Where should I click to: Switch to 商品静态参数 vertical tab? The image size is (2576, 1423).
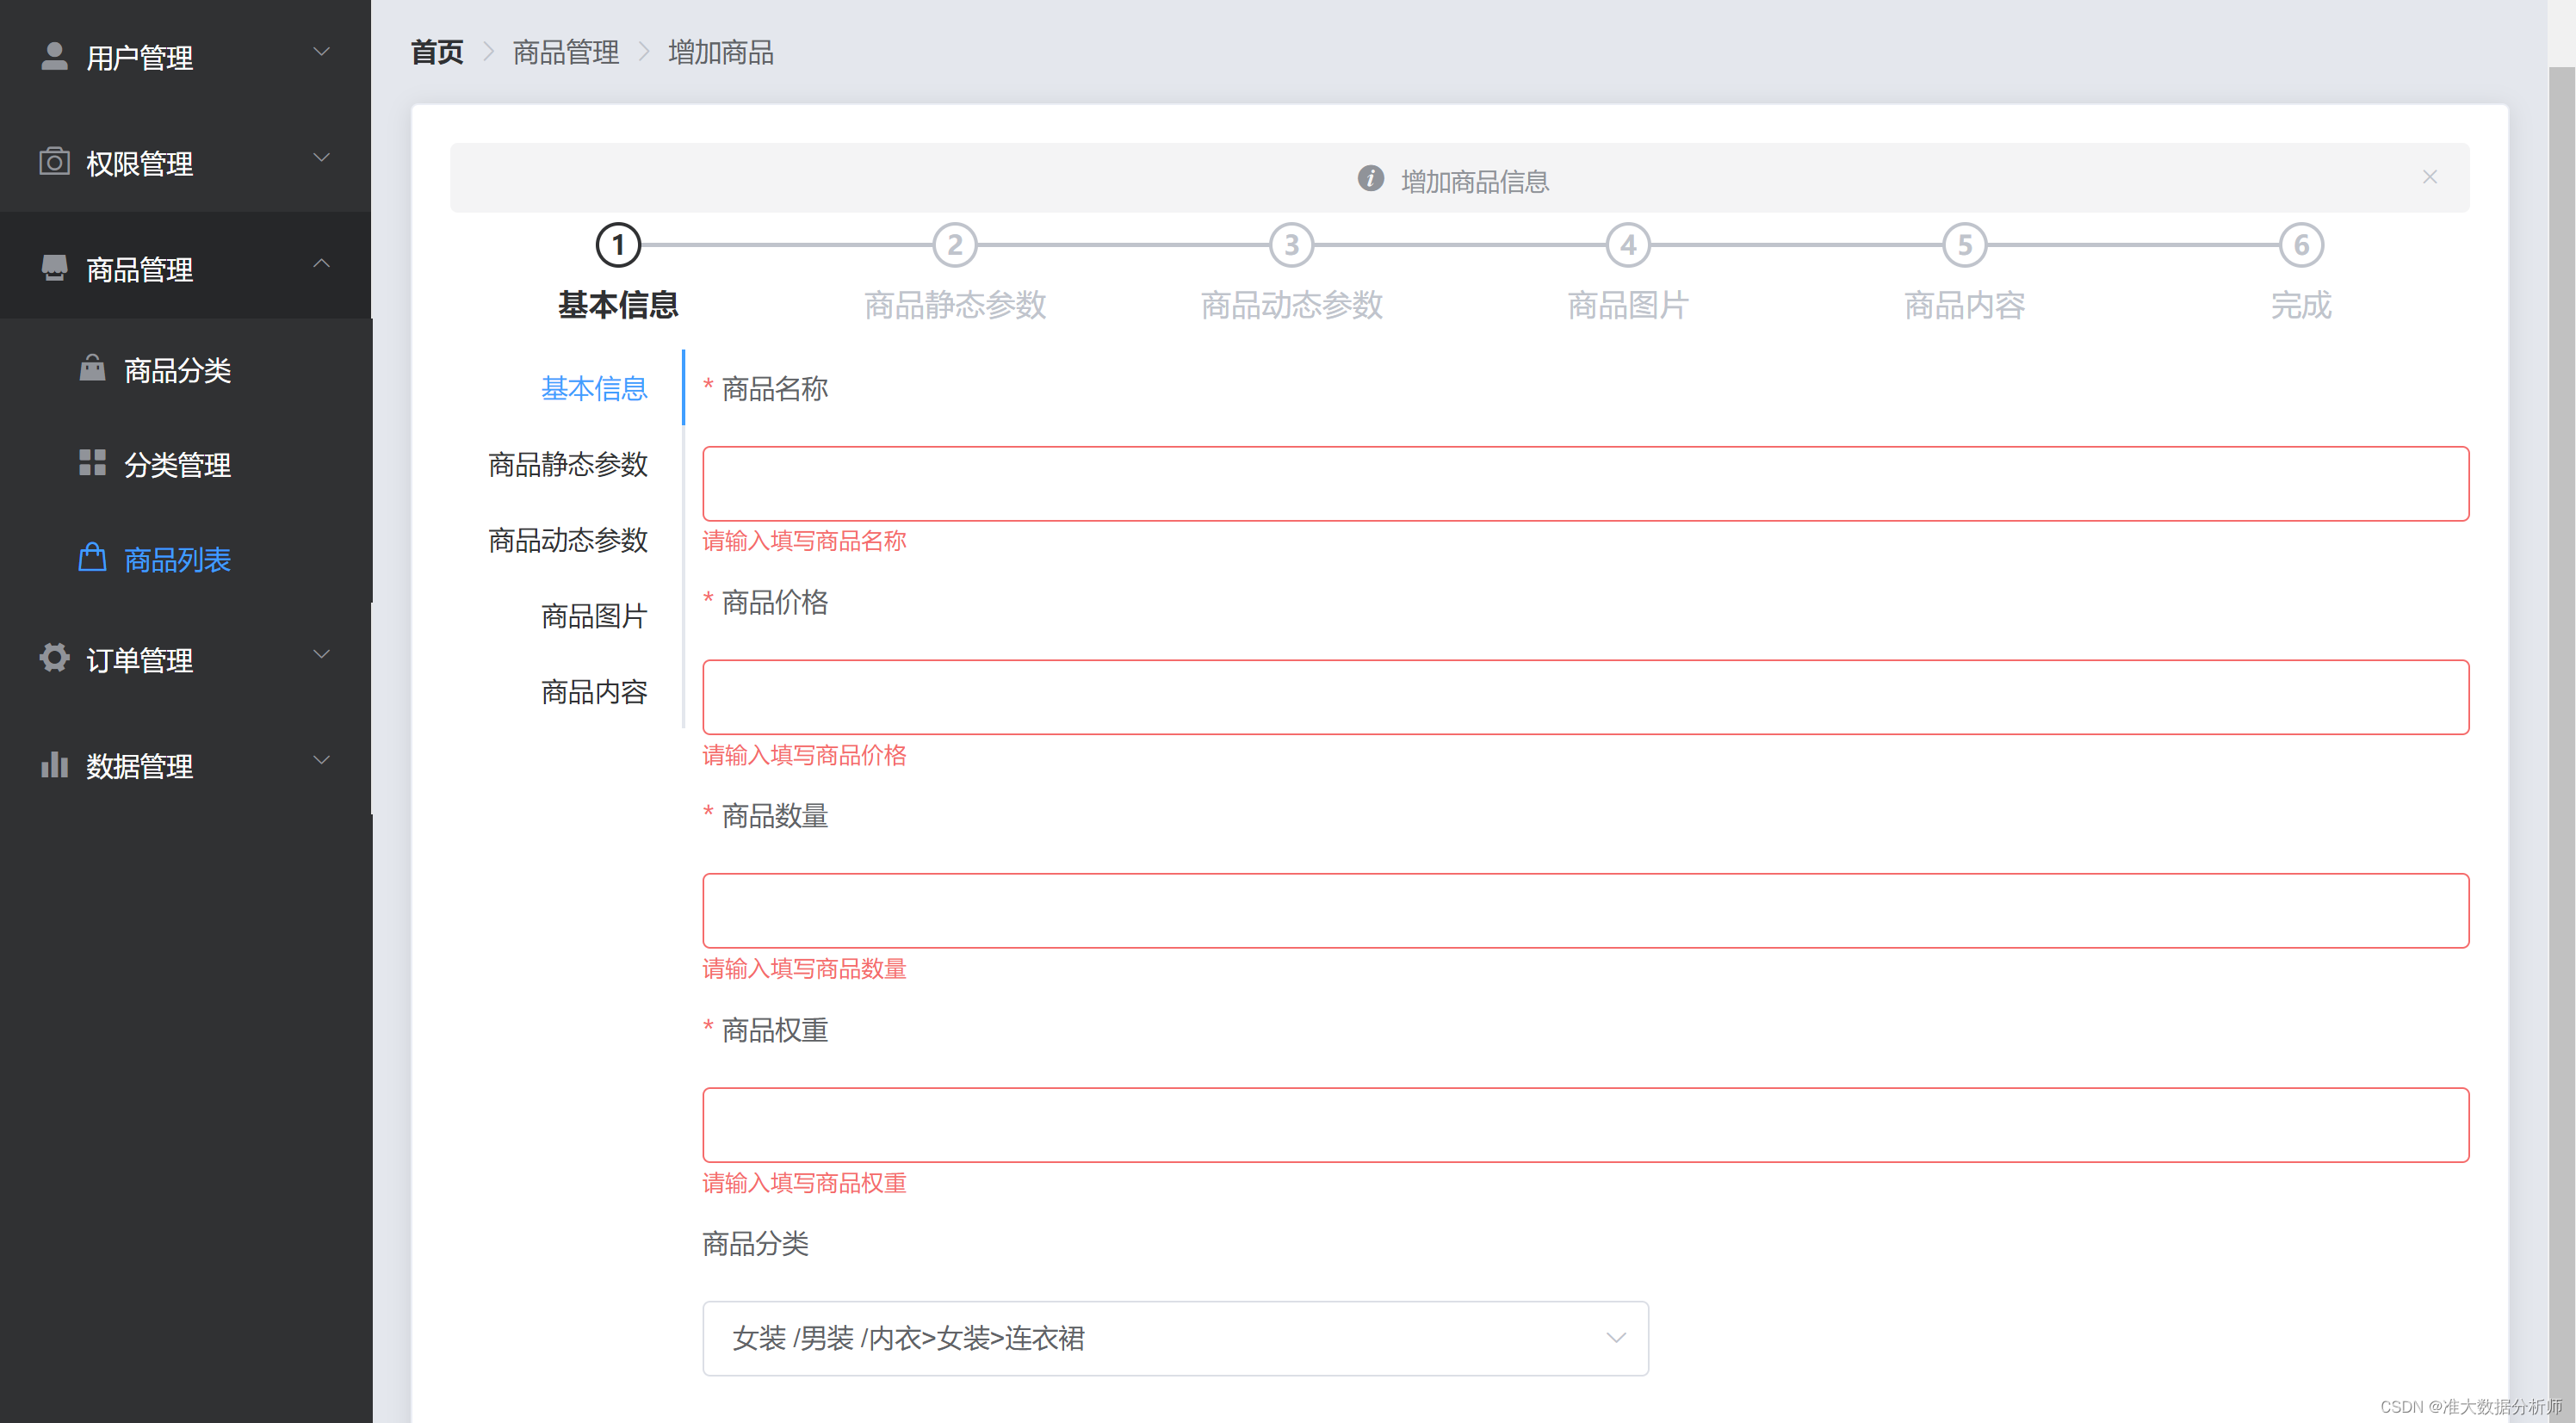pyautogui.click(x=568, y=464)
